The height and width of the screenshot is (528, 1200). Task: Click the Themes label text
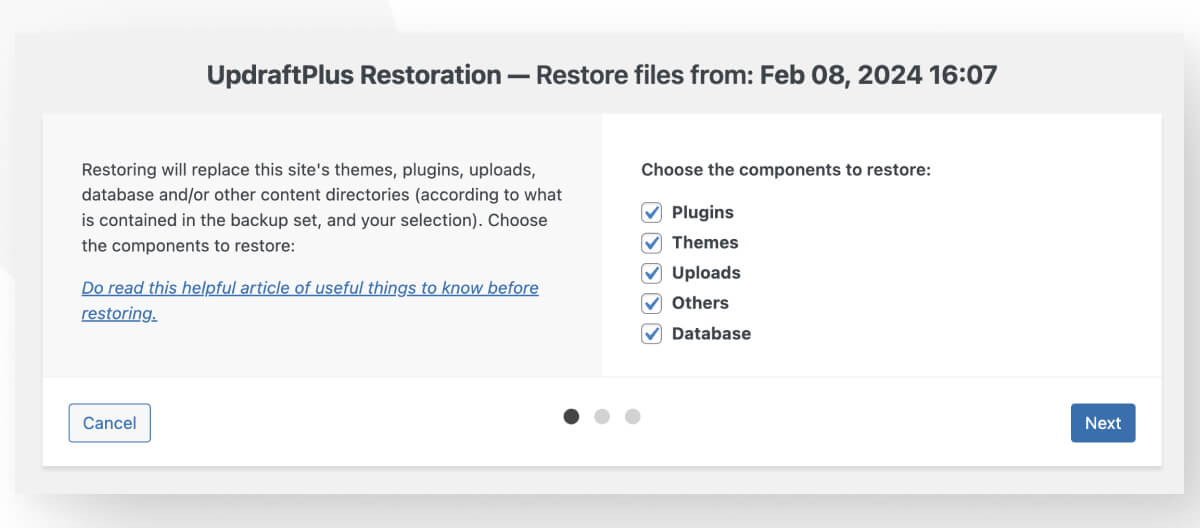(x=705, y=242)
